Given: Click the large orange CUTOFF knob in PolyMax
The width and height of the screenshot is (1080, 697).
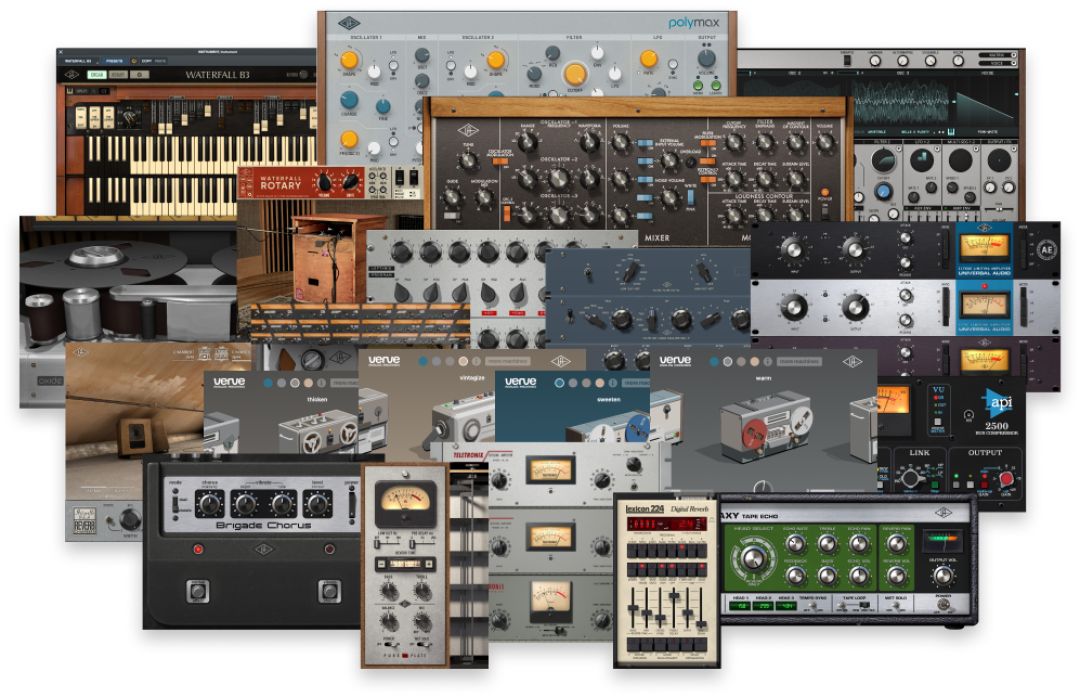Looking at the screenshot, I should pyautogui.click(x=574, y=74).
